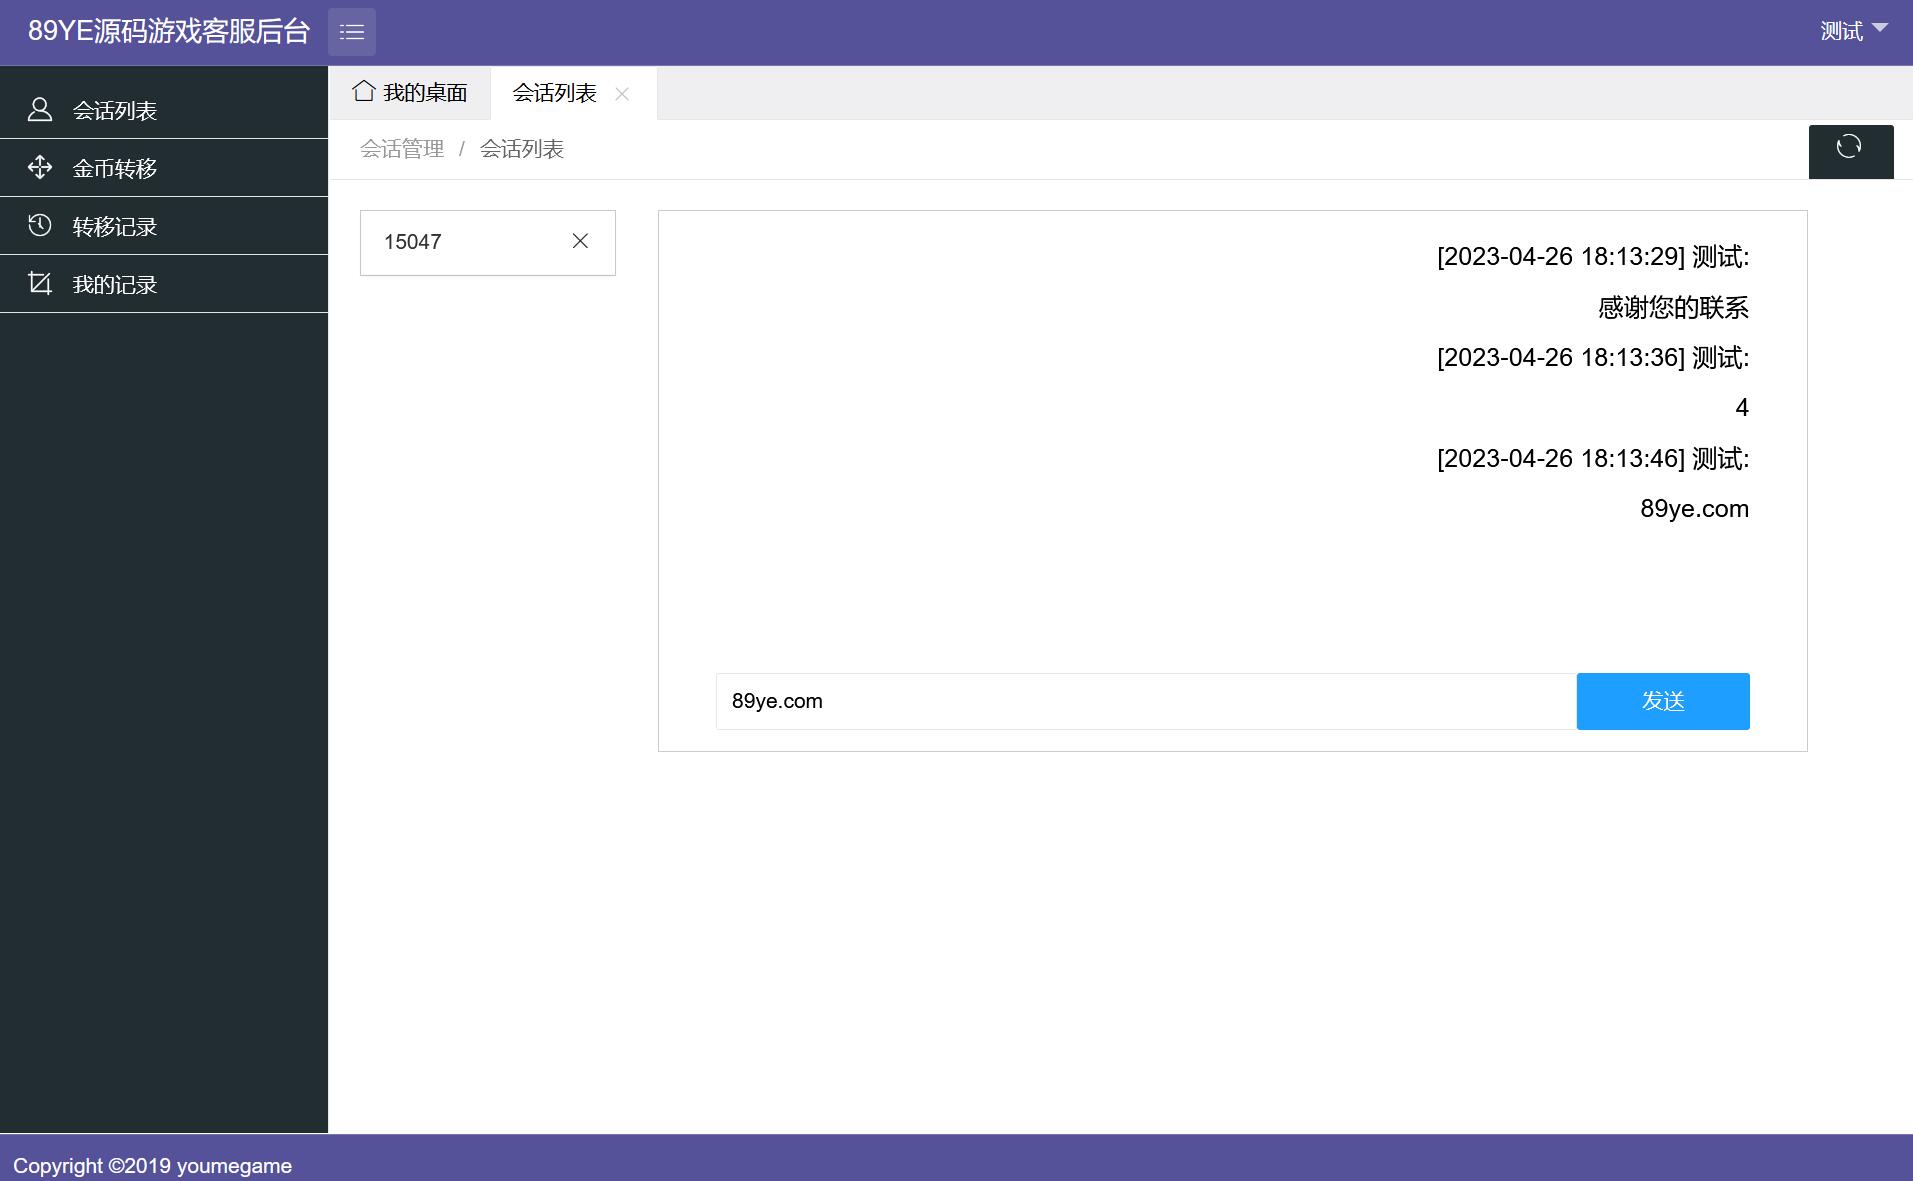Click the timestamp [2023-04-26 18:13:46] 测试:
Image resolution: width=1913 pixels, height=1181 pixels.
coord(1593,458)
